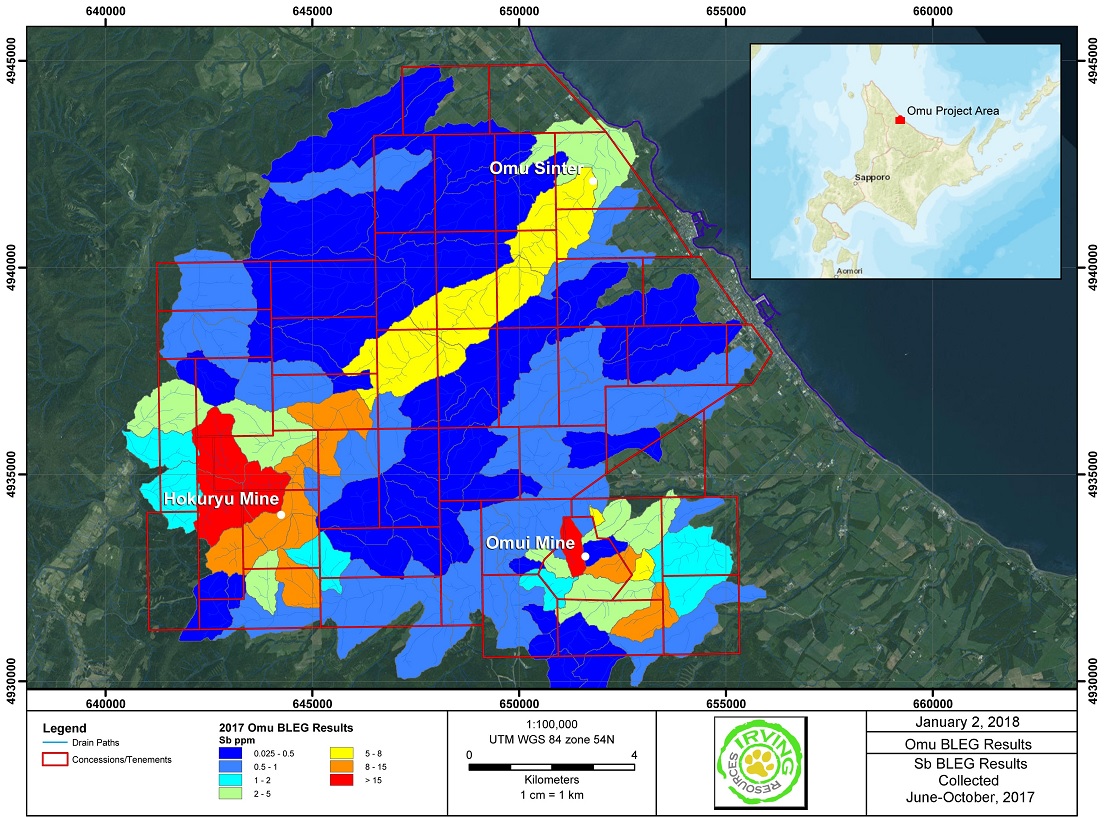The width and height of the screenshot is (1104, 818).
Task: Click the '2017 Omu BLEG Results' legend title
Action: (x=286, y=728)
